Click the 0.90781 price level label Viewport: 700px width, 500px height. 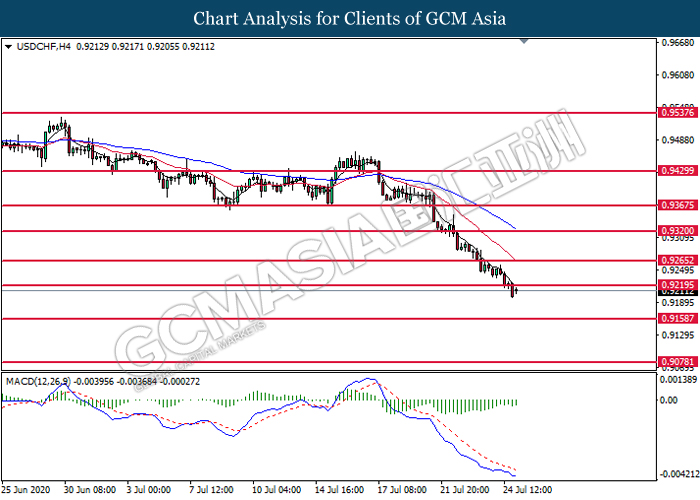[678, 362]
